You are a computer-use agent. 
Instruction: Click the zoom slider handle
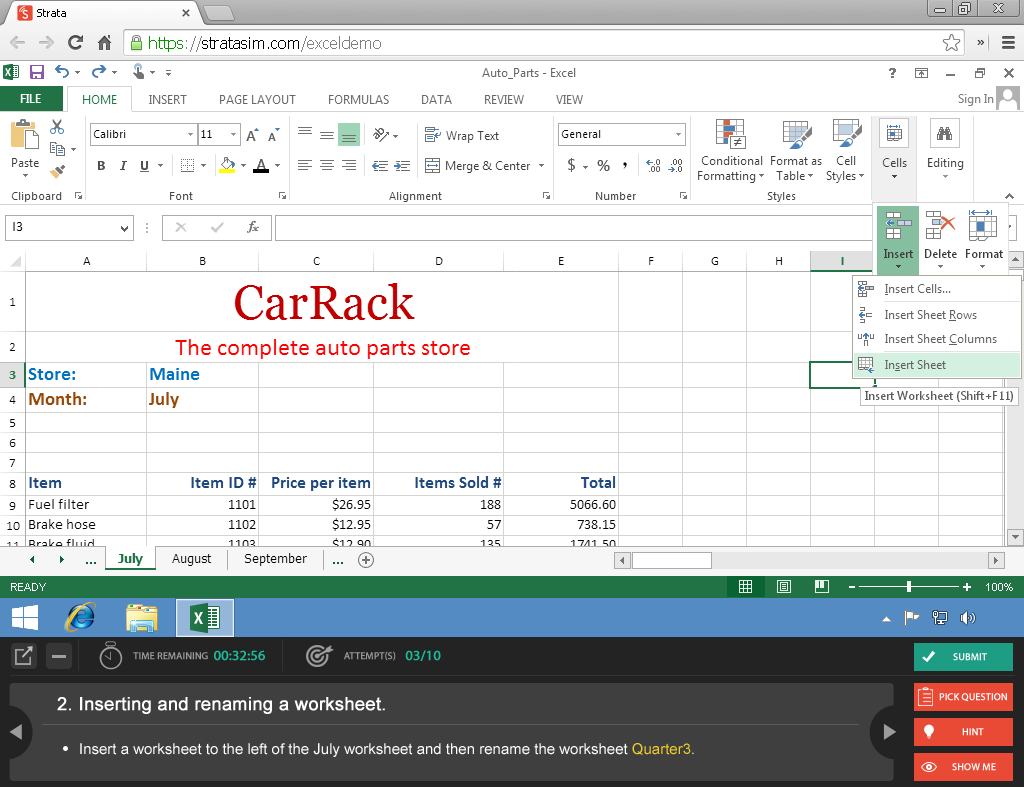tap(908, 586)
